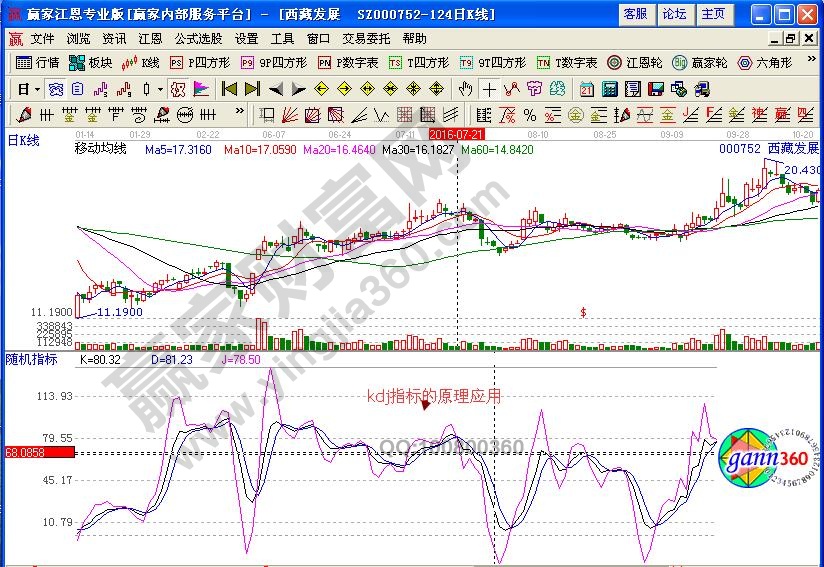Expand the candlestick style dropdown arrow

point(160,88)
